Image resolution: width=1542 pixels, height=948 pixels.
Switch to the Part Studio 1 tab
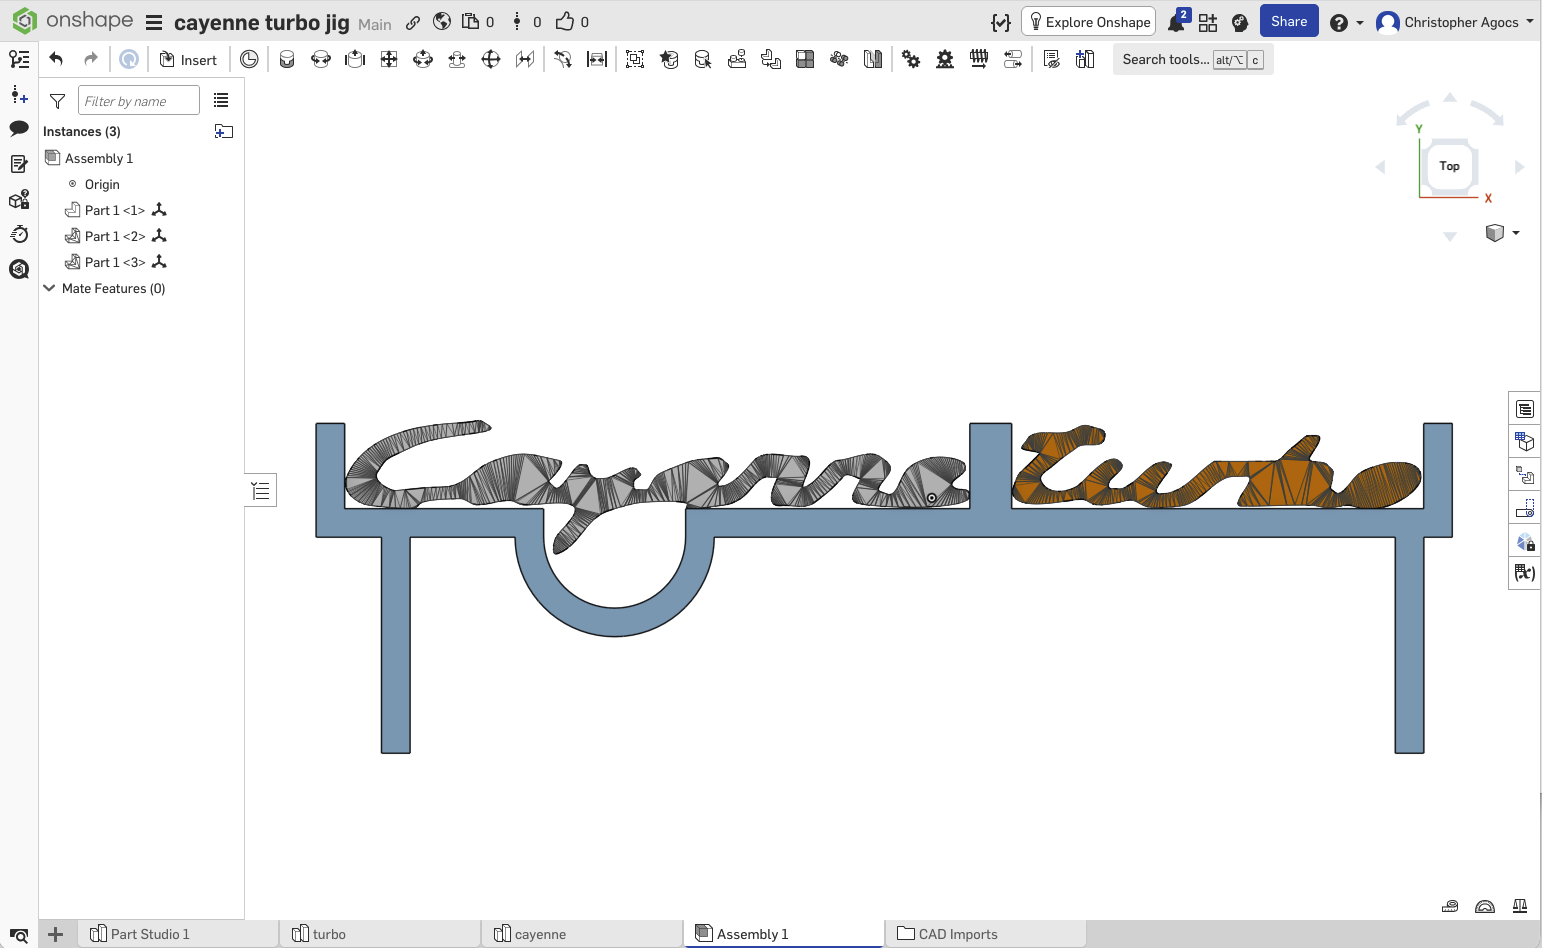[x=149, y=934]
